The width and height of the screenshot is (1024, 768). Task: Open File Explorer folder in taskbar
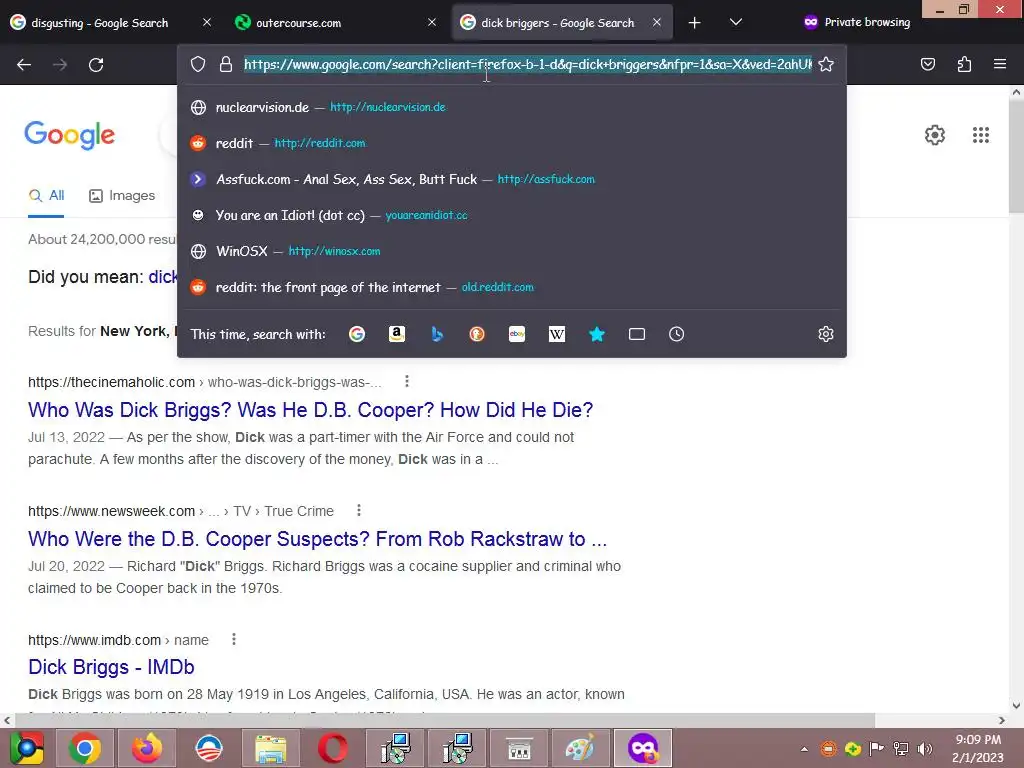[x=271, y=748]
